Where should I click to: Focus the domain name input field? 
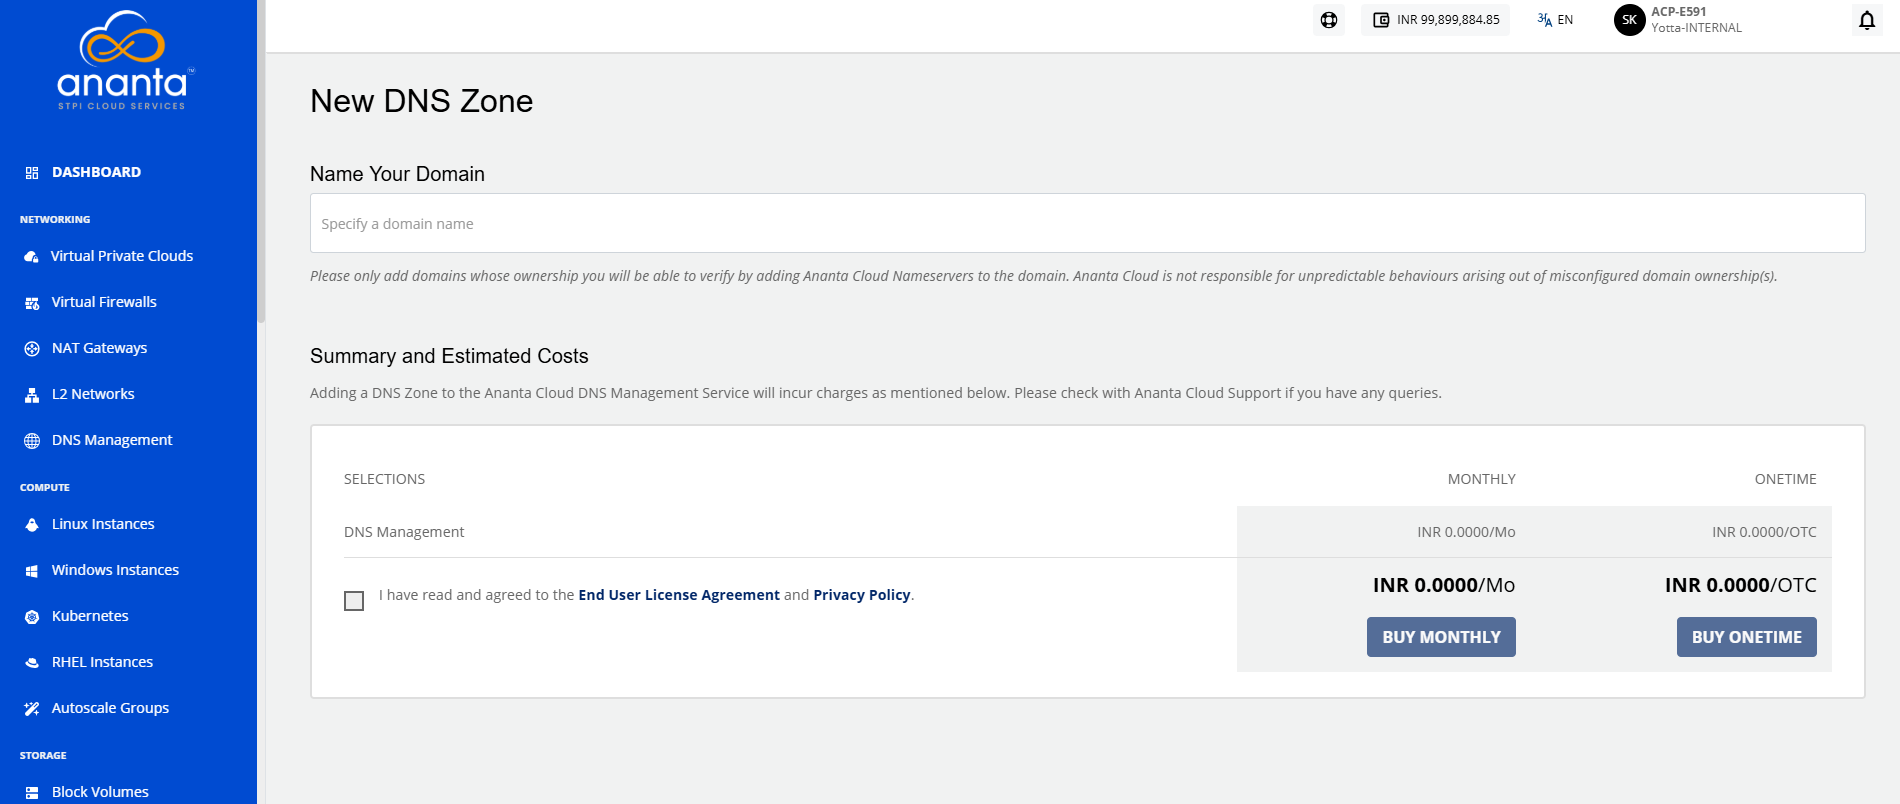pyautogui.click(x=1087, y=223)
